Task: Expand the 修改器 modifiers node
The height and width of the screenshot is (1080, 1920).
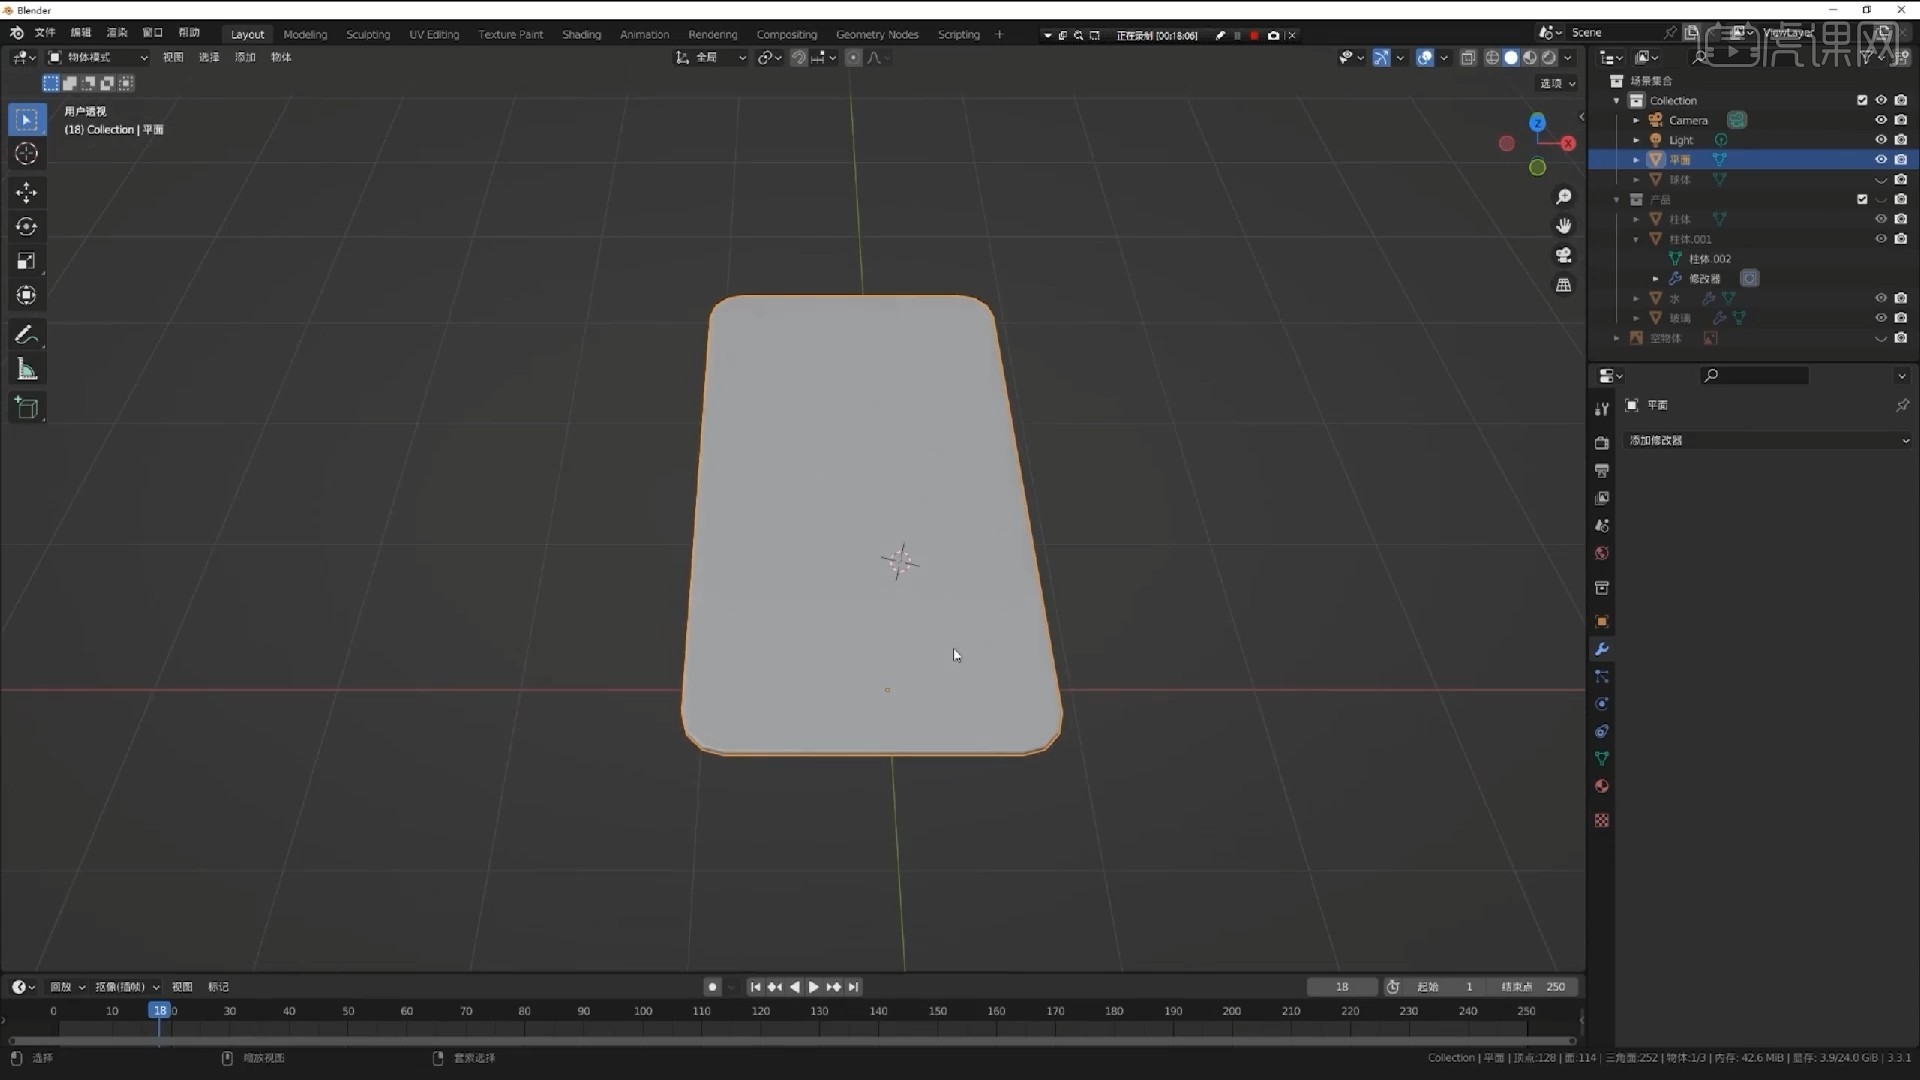Action: 1656,279
